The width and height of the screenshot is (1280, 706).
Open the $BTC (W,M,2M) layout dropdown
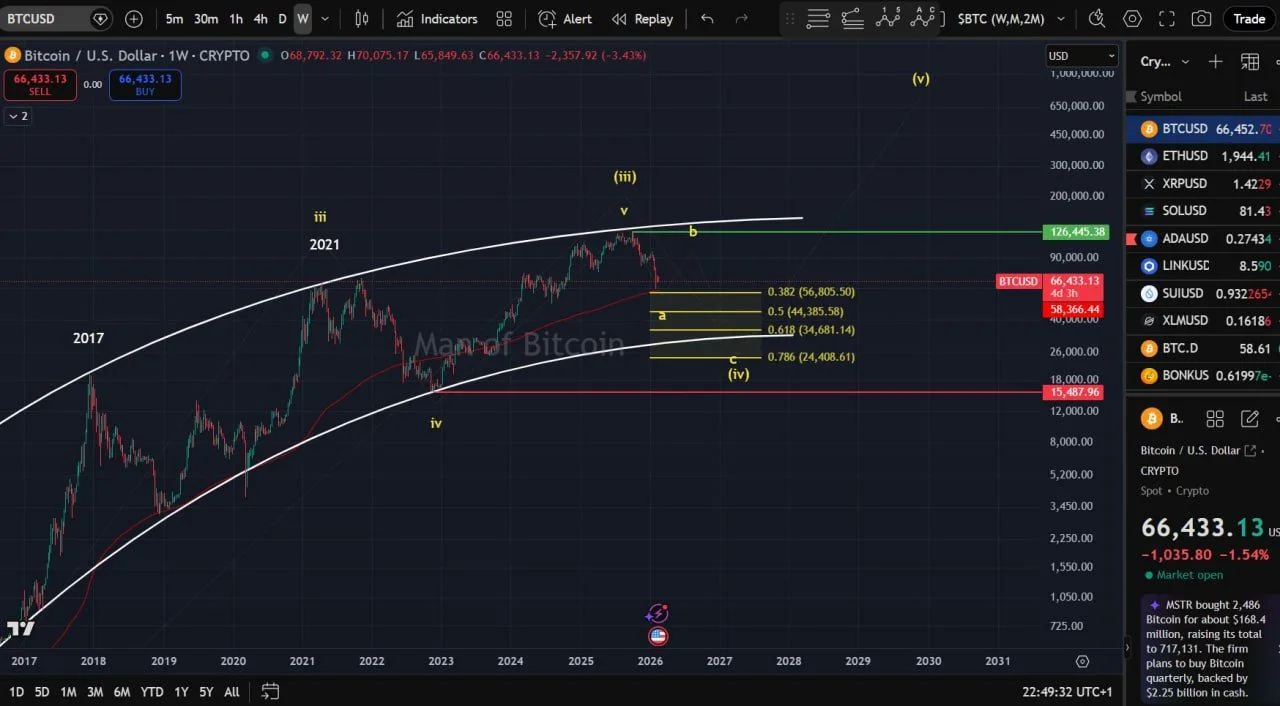(1011, 19)
